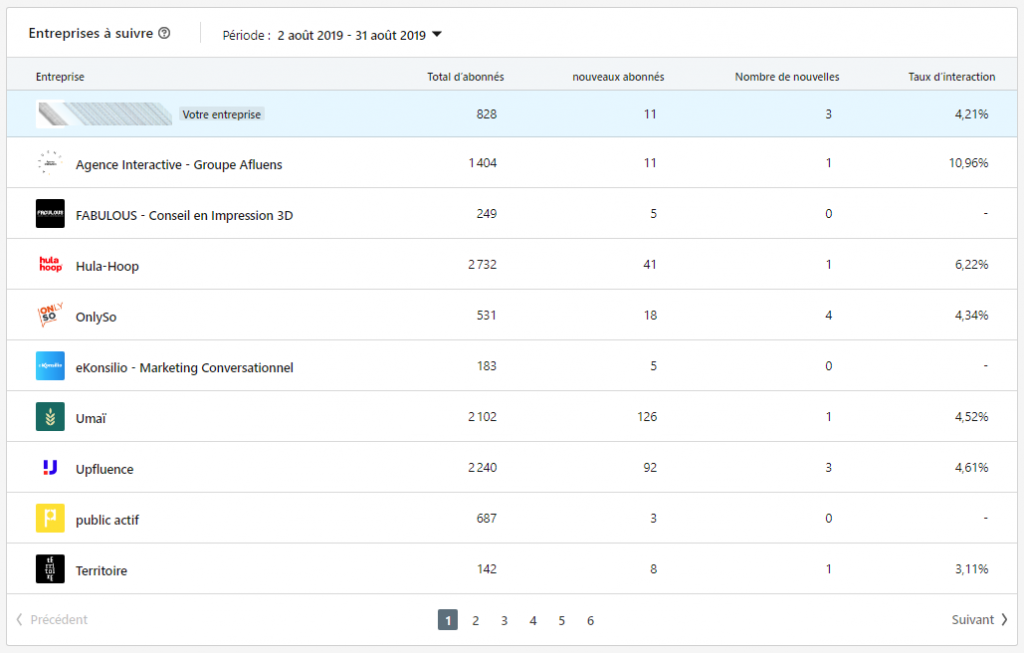Click the eKonsilio blue logo
The image size is (1024, 653).
coord(50,366)
